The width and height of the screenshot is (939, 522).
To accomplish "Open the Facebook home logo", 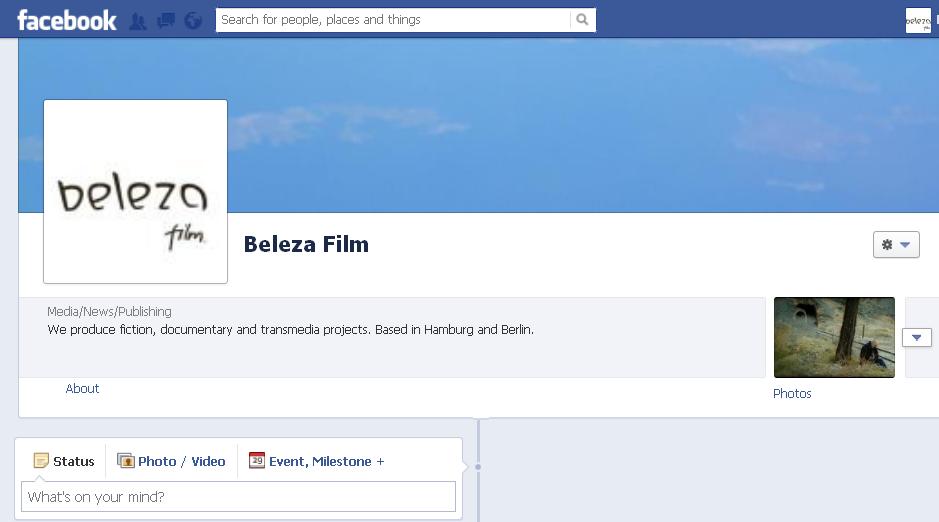I will click(x=66, y=20).
